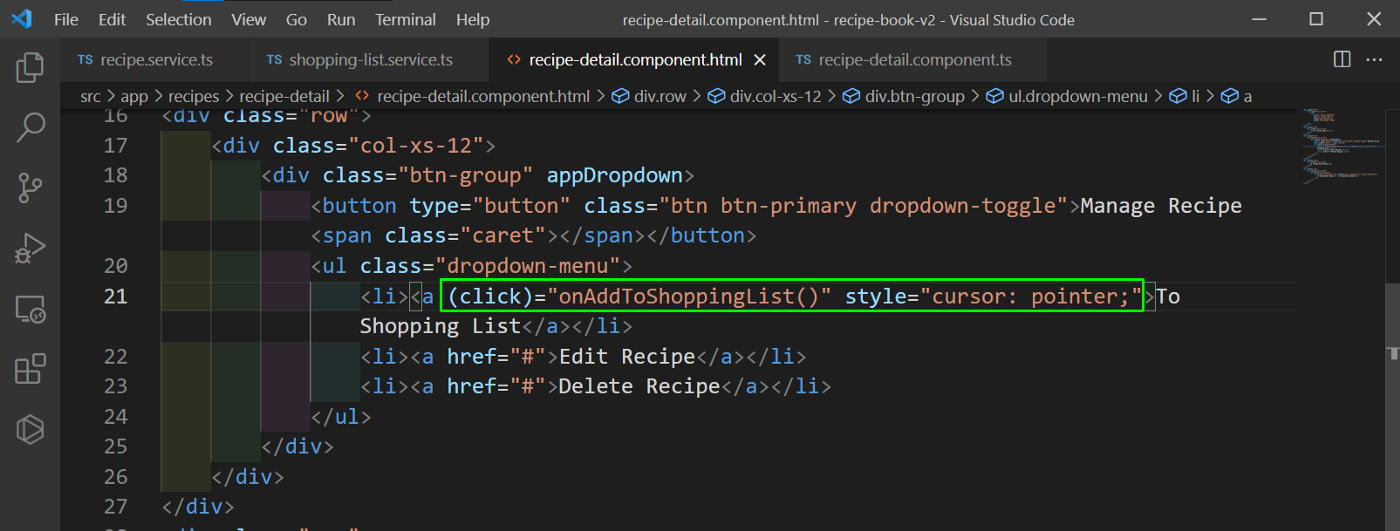Click the div.row breadcrumb

(x=649, y=96)
